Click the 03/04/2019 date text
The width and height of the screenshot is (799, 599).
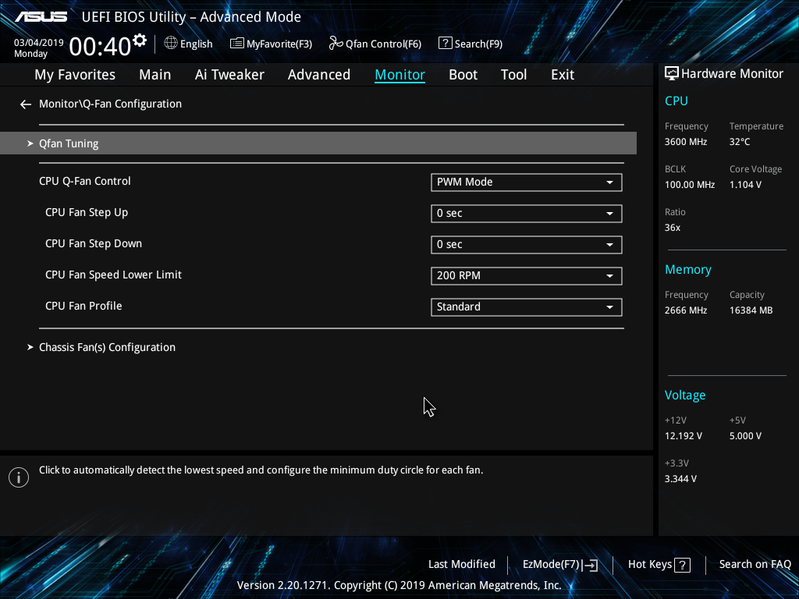pos(39,43)
